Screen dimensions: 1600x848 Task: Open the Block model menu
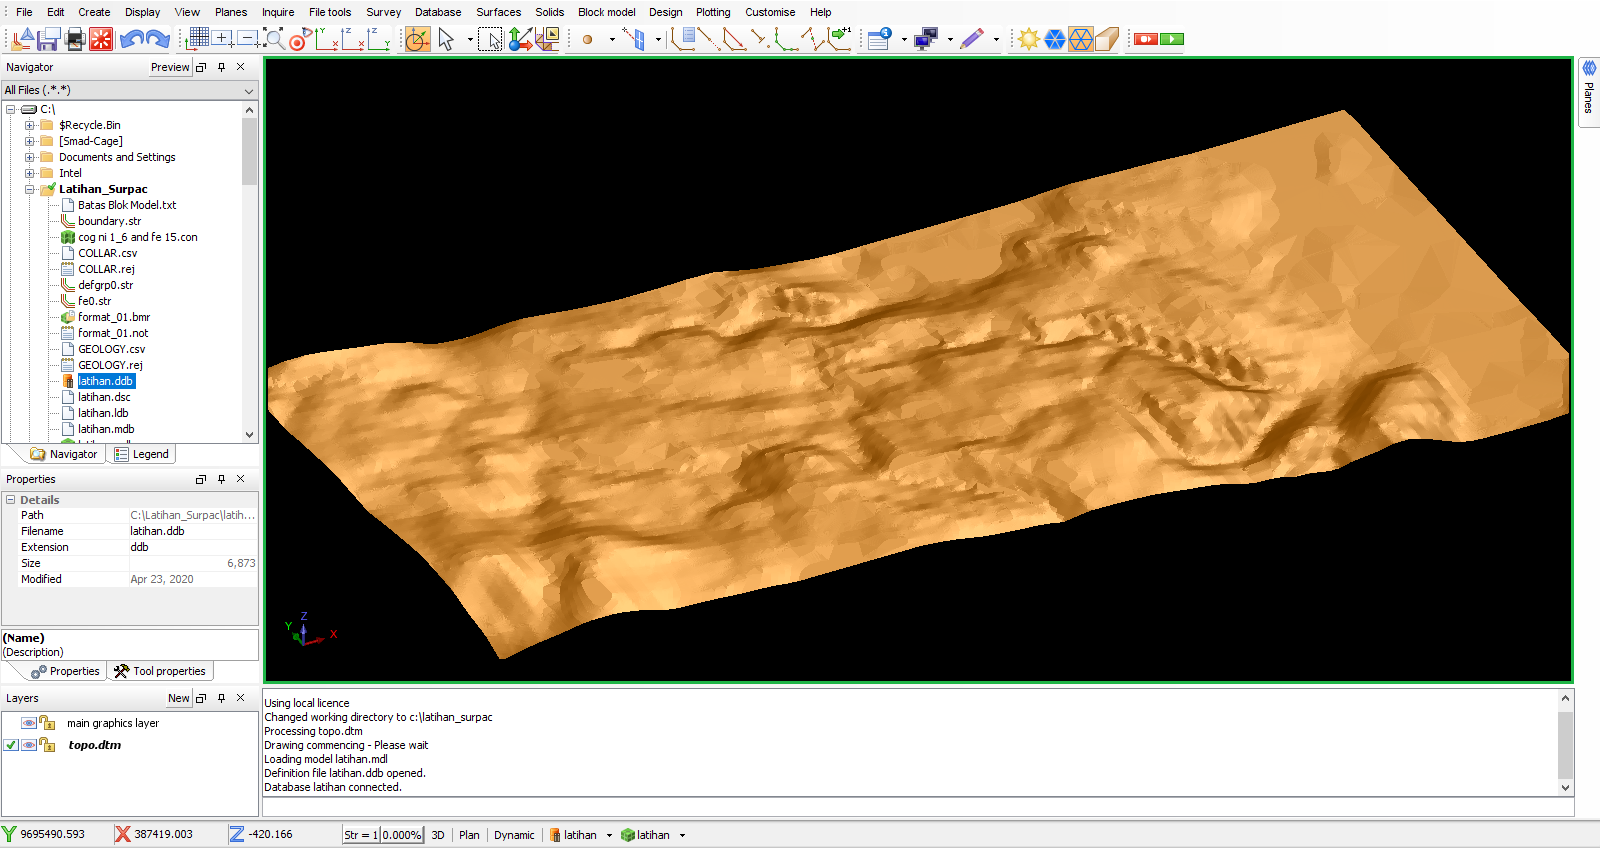coord(606,12)
